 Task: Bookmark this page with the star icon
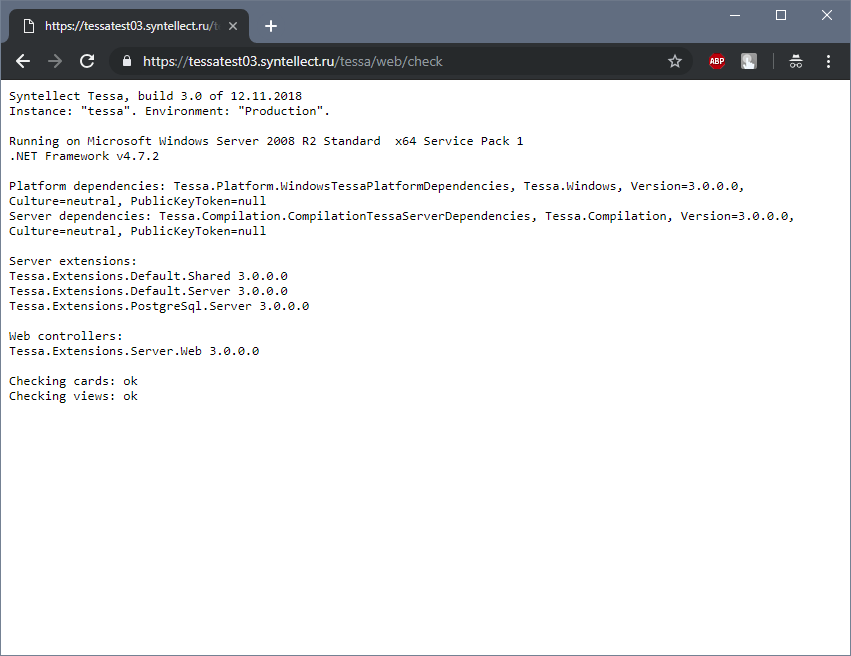click(x=675, y=61)
